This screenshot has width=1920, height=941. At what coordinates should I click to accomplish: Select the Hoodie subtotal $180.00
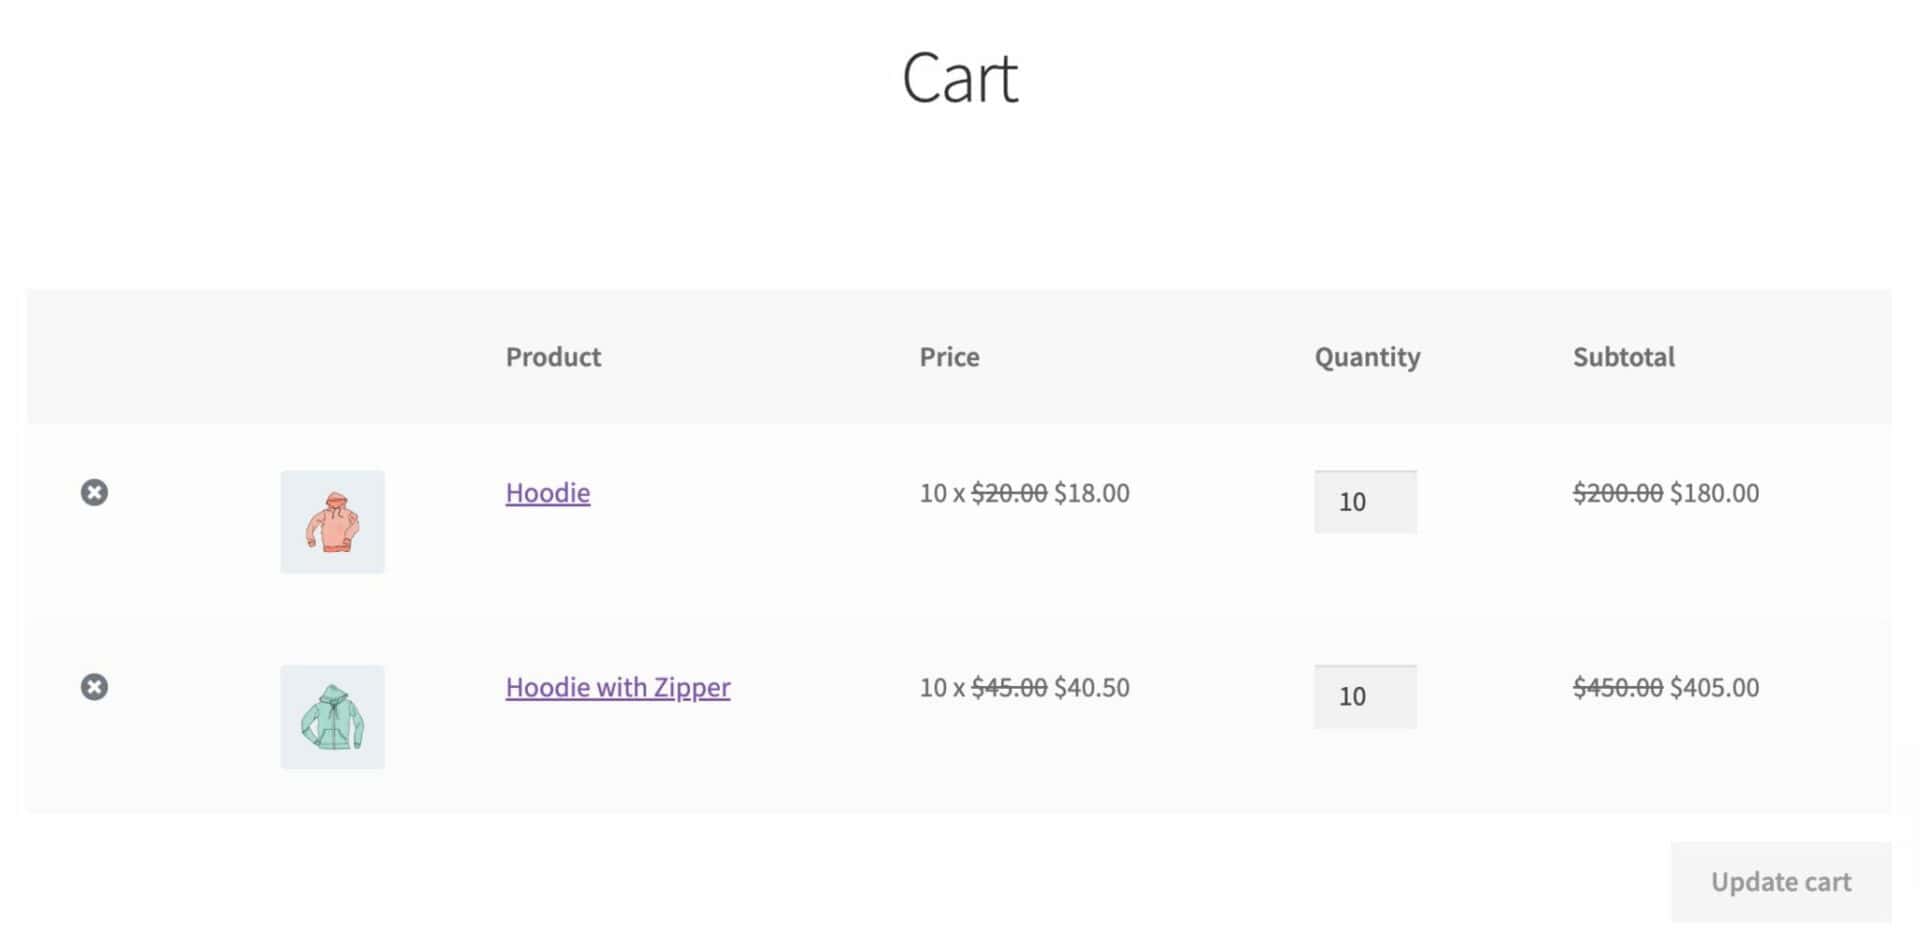(1714, 493)
